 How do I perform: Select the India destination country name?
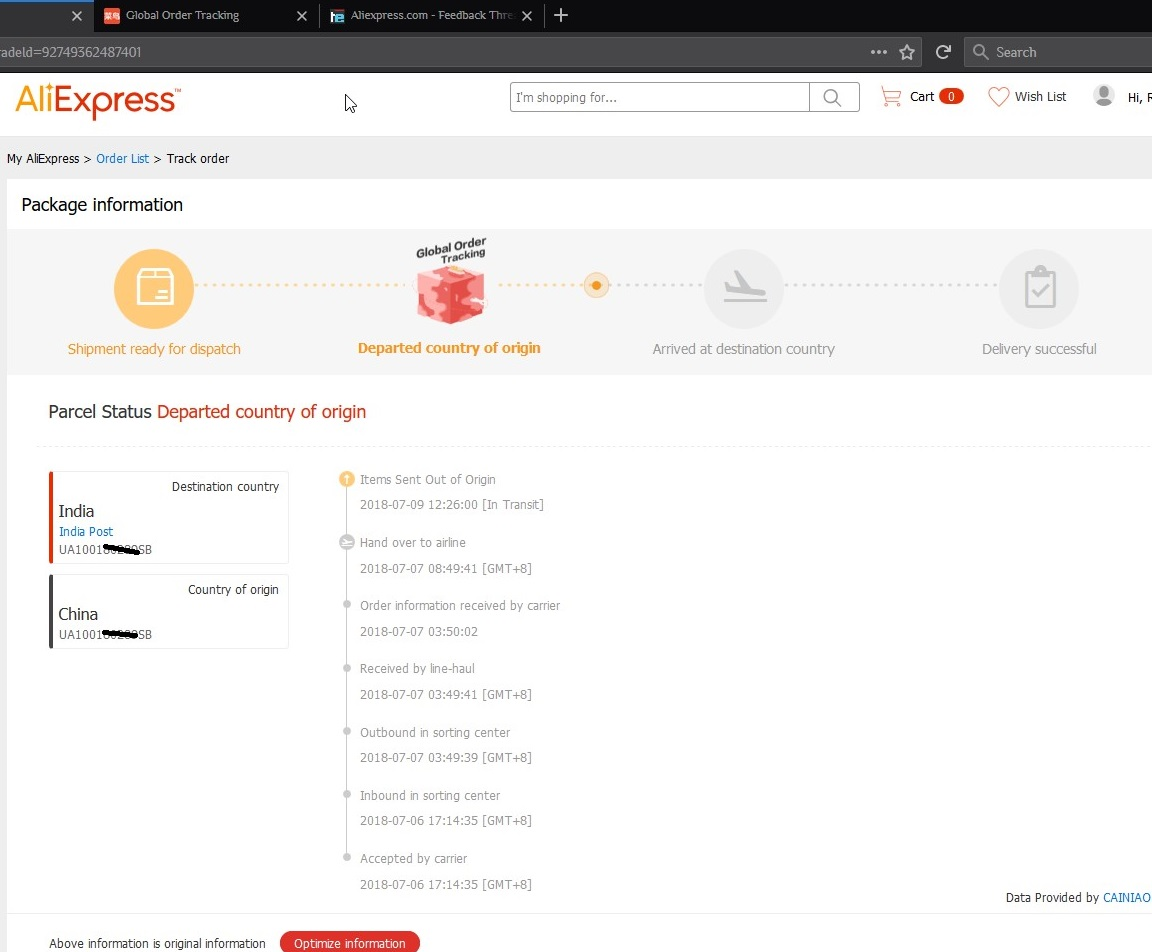pos(76,511)
